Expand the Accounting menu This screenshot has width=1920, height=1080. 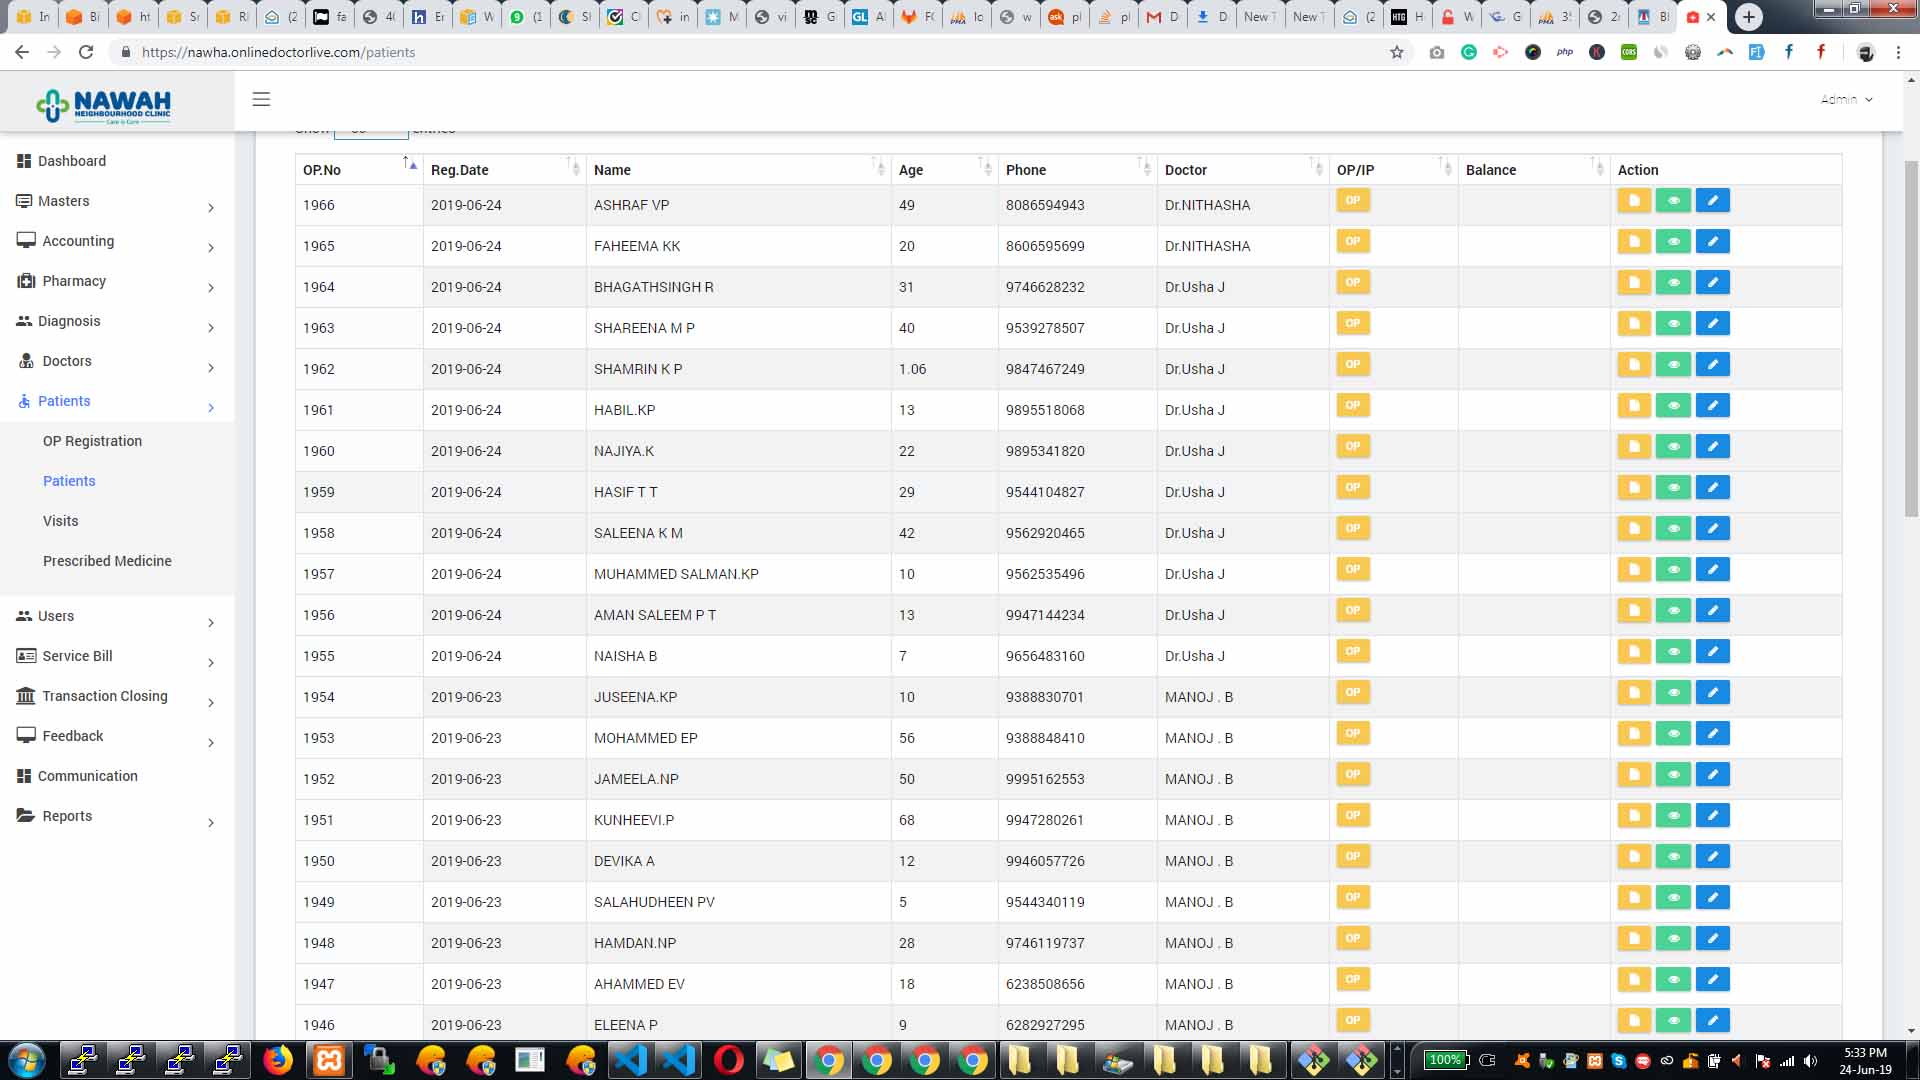click(117, 241)
